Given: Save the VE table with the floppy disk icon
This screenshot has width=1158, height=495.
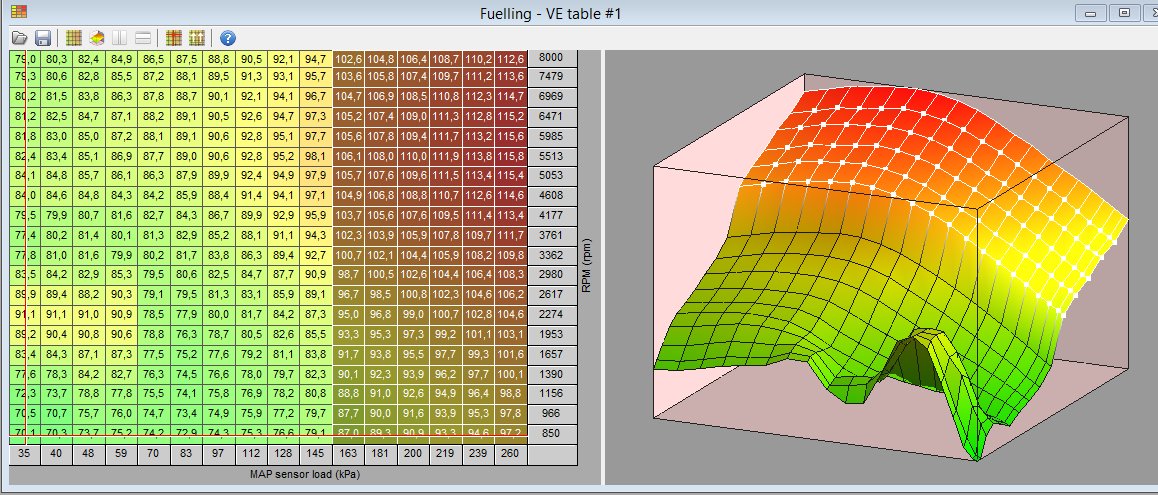Looking at the screenshot, I should [x=43, y=38].
